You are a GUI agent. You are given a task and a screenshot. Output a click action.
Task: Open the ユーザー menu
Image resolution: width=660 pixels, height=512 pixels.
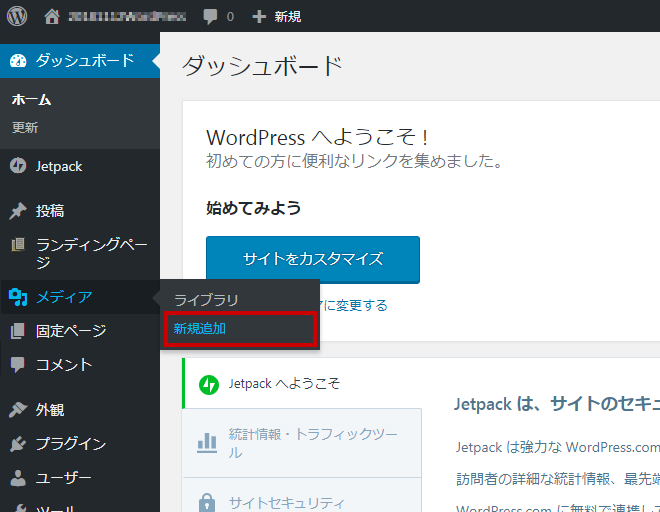pos(64,477)
